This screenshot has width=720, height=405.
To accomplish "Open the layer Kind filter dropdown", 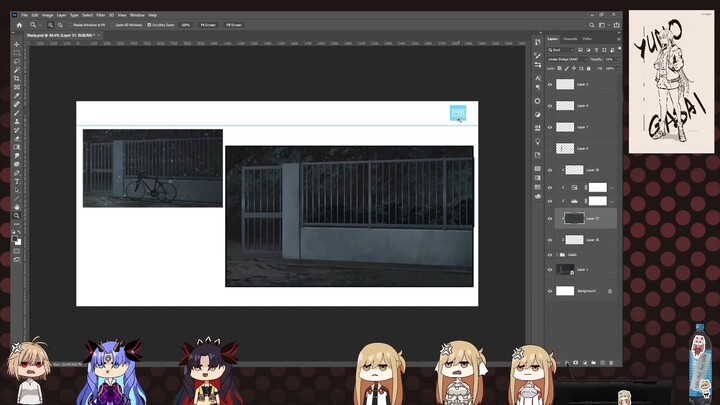I will (x=560, y=50).
